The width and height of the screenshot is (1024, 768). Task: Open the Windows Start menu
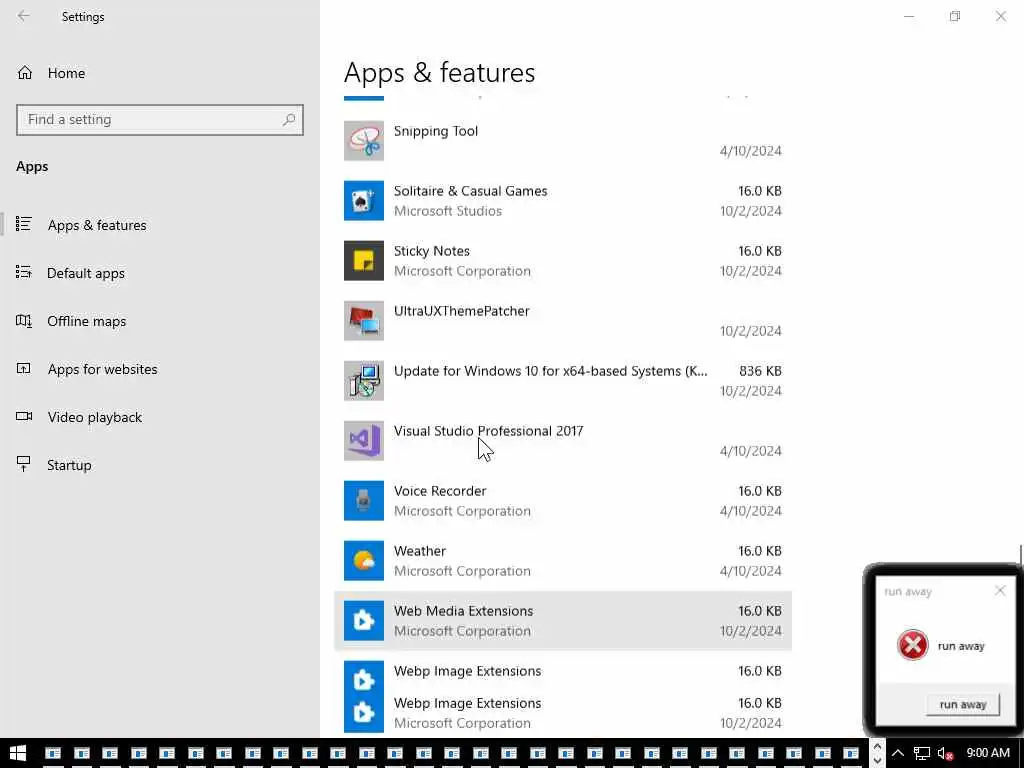18,753
